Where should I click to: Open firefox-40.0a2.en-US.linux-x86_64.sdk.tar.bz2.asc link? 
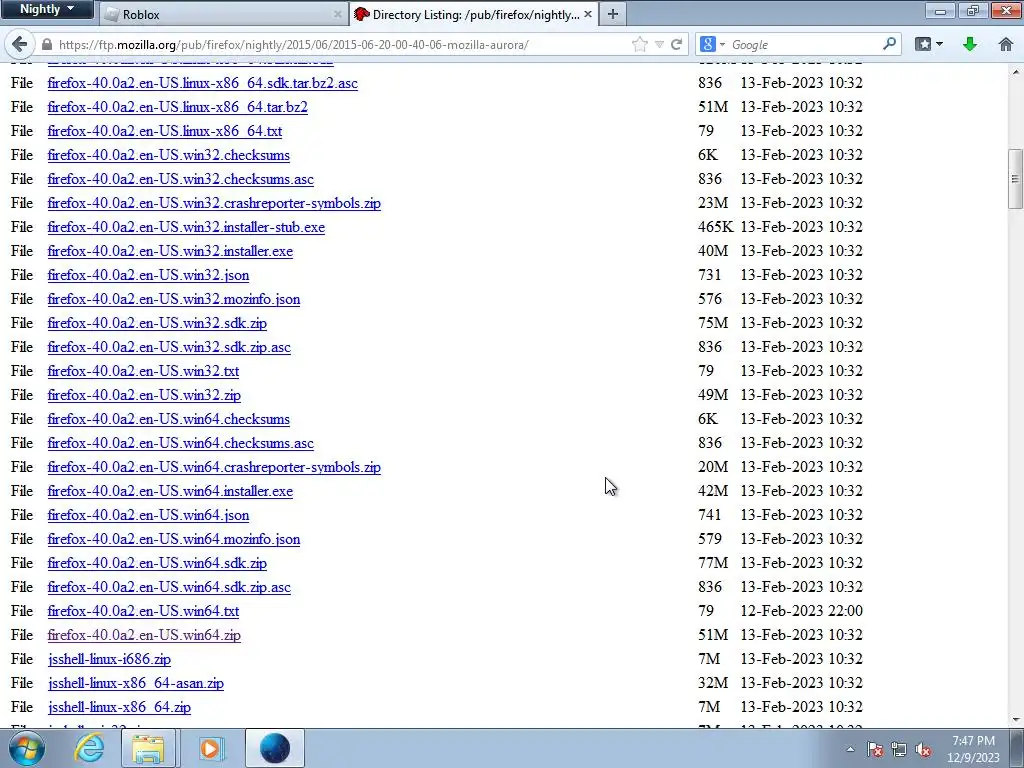tap(202, 83)
